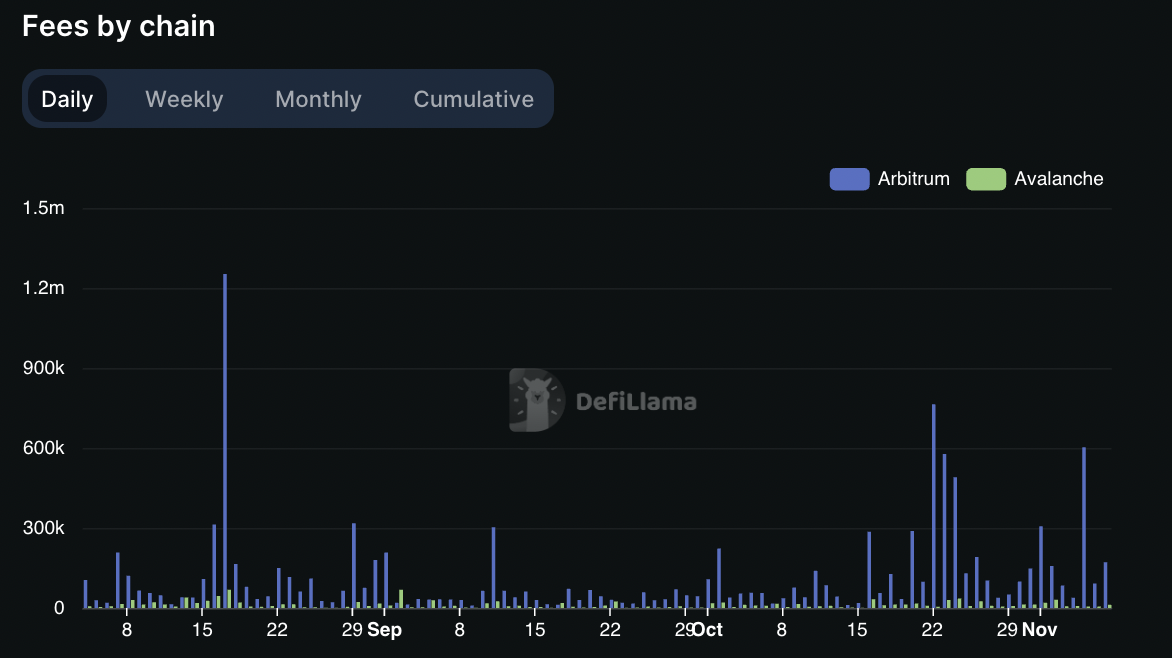Click the Oct label on the x-axis
This screenshot has height=658, width=1172.
coord(707,630)
